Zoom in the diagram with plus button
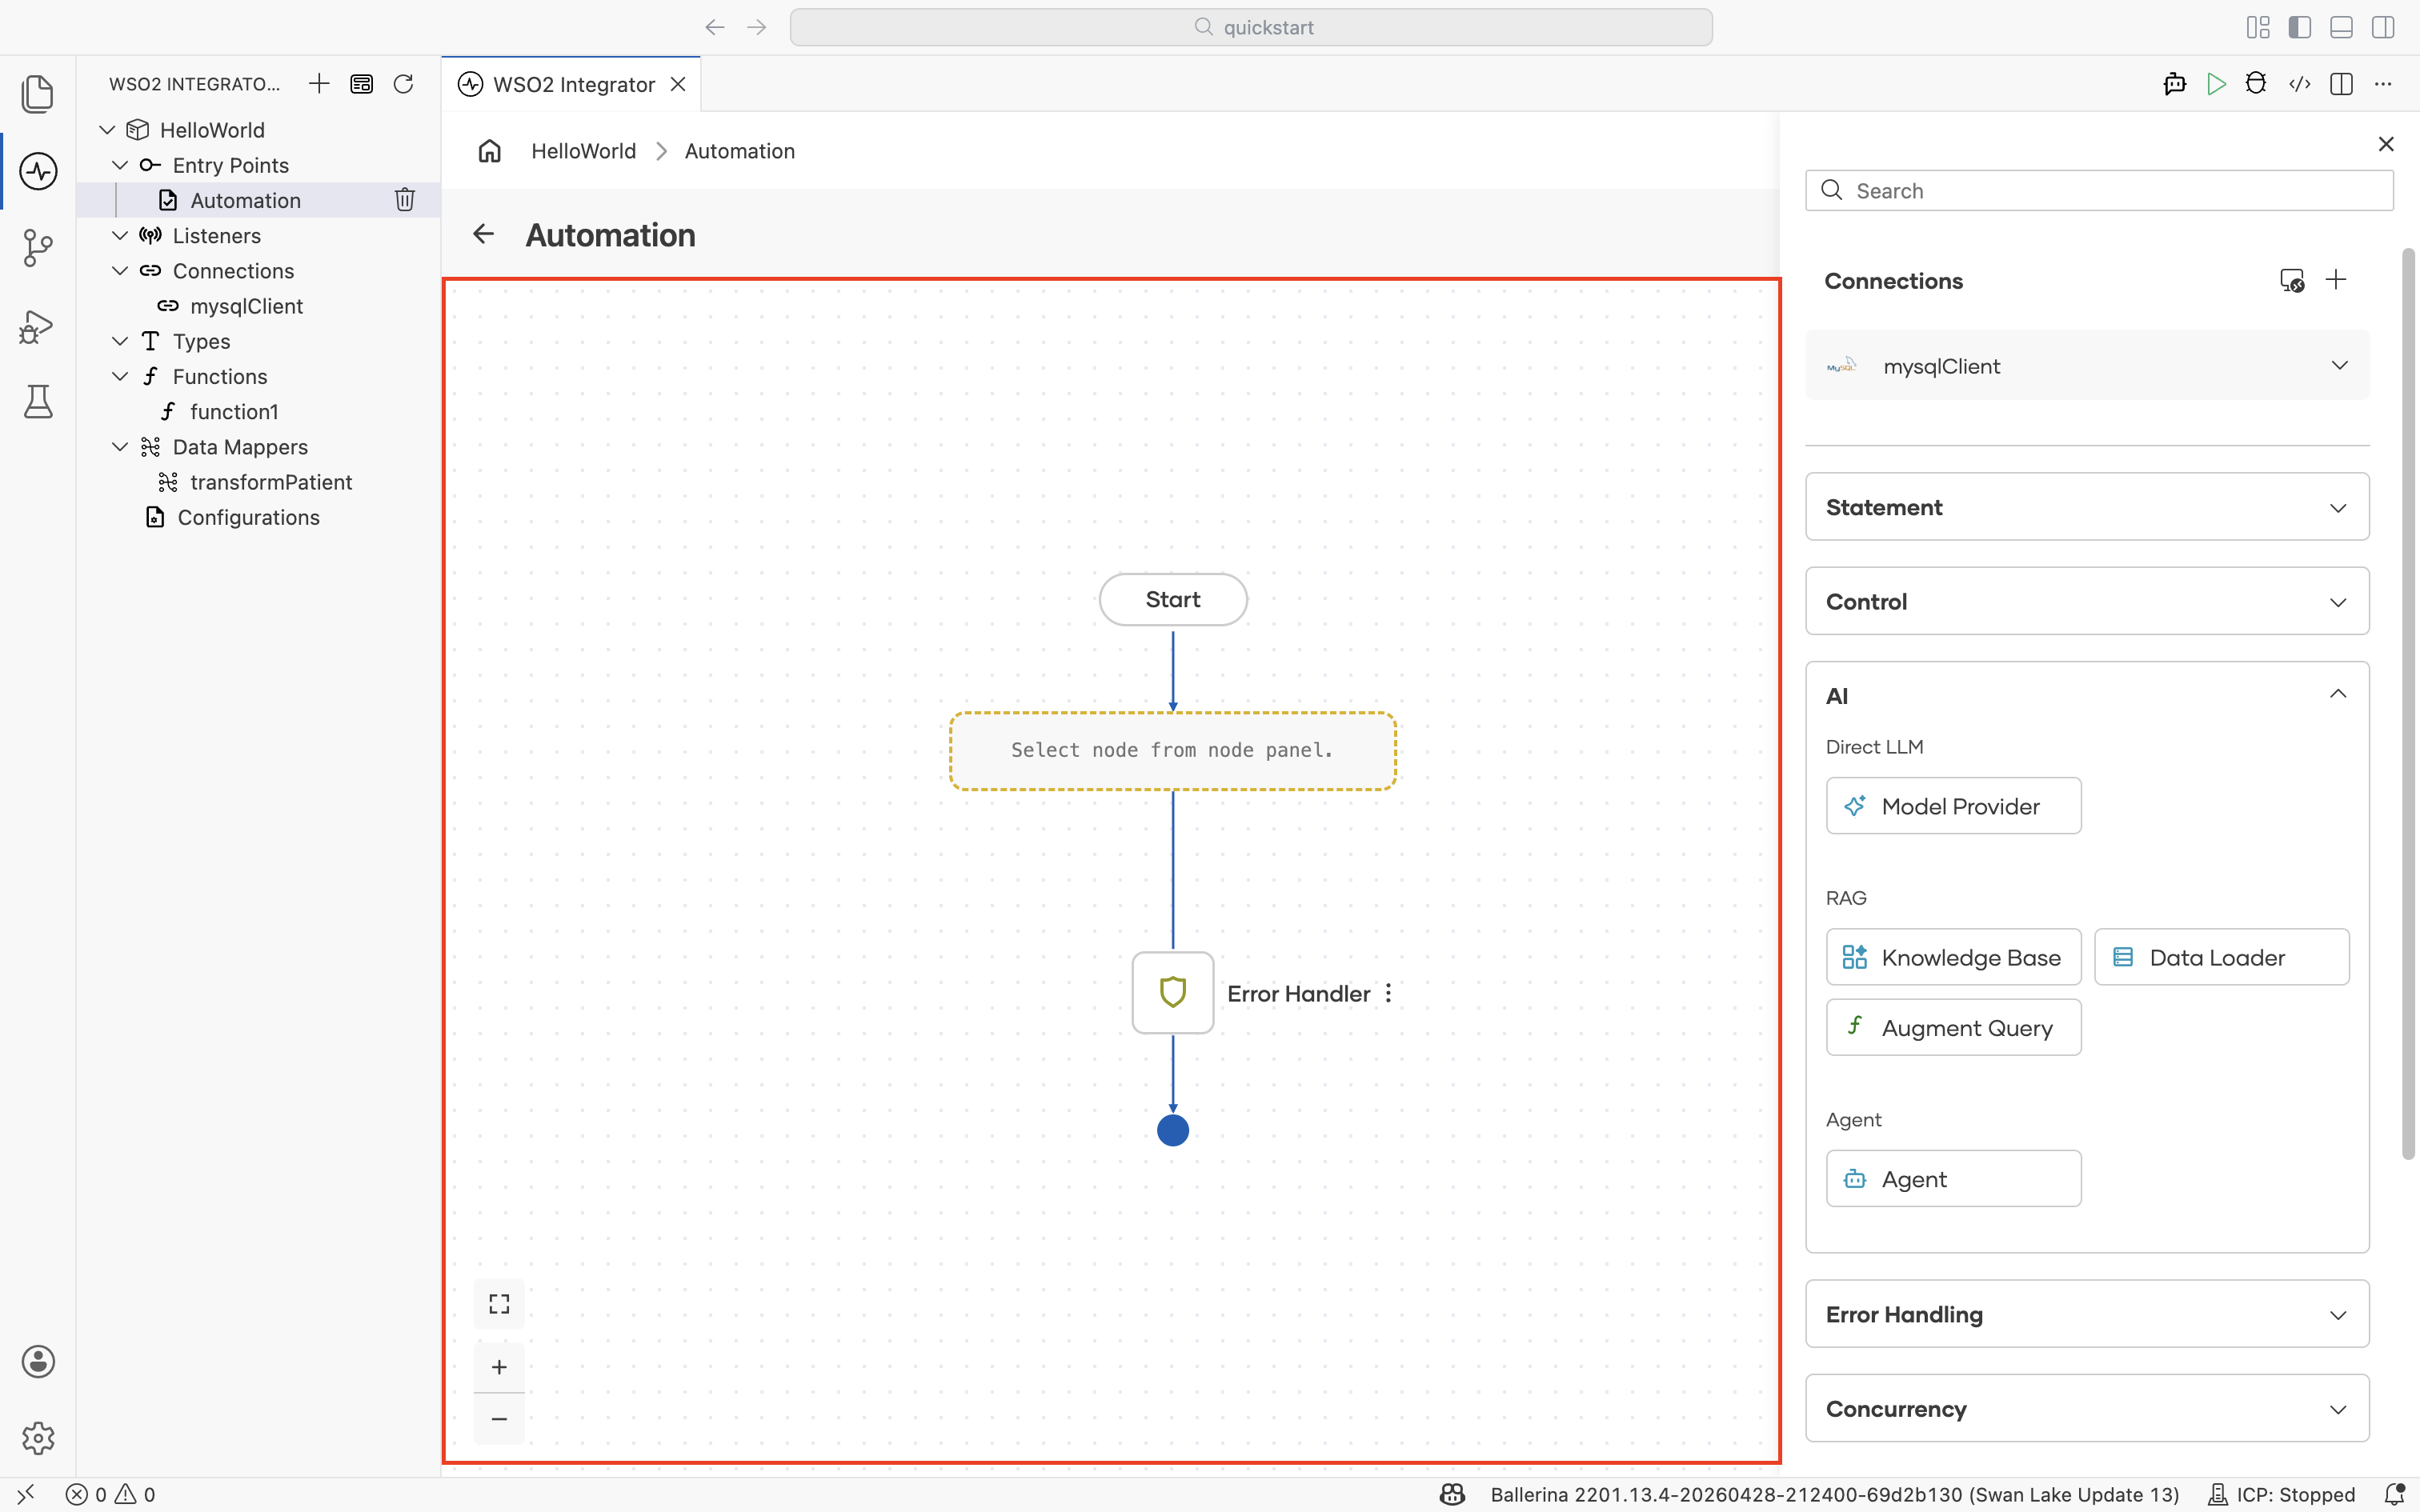Image resolution: width=2420 pixels, height=1512 pixels. tap(499, 1367)
